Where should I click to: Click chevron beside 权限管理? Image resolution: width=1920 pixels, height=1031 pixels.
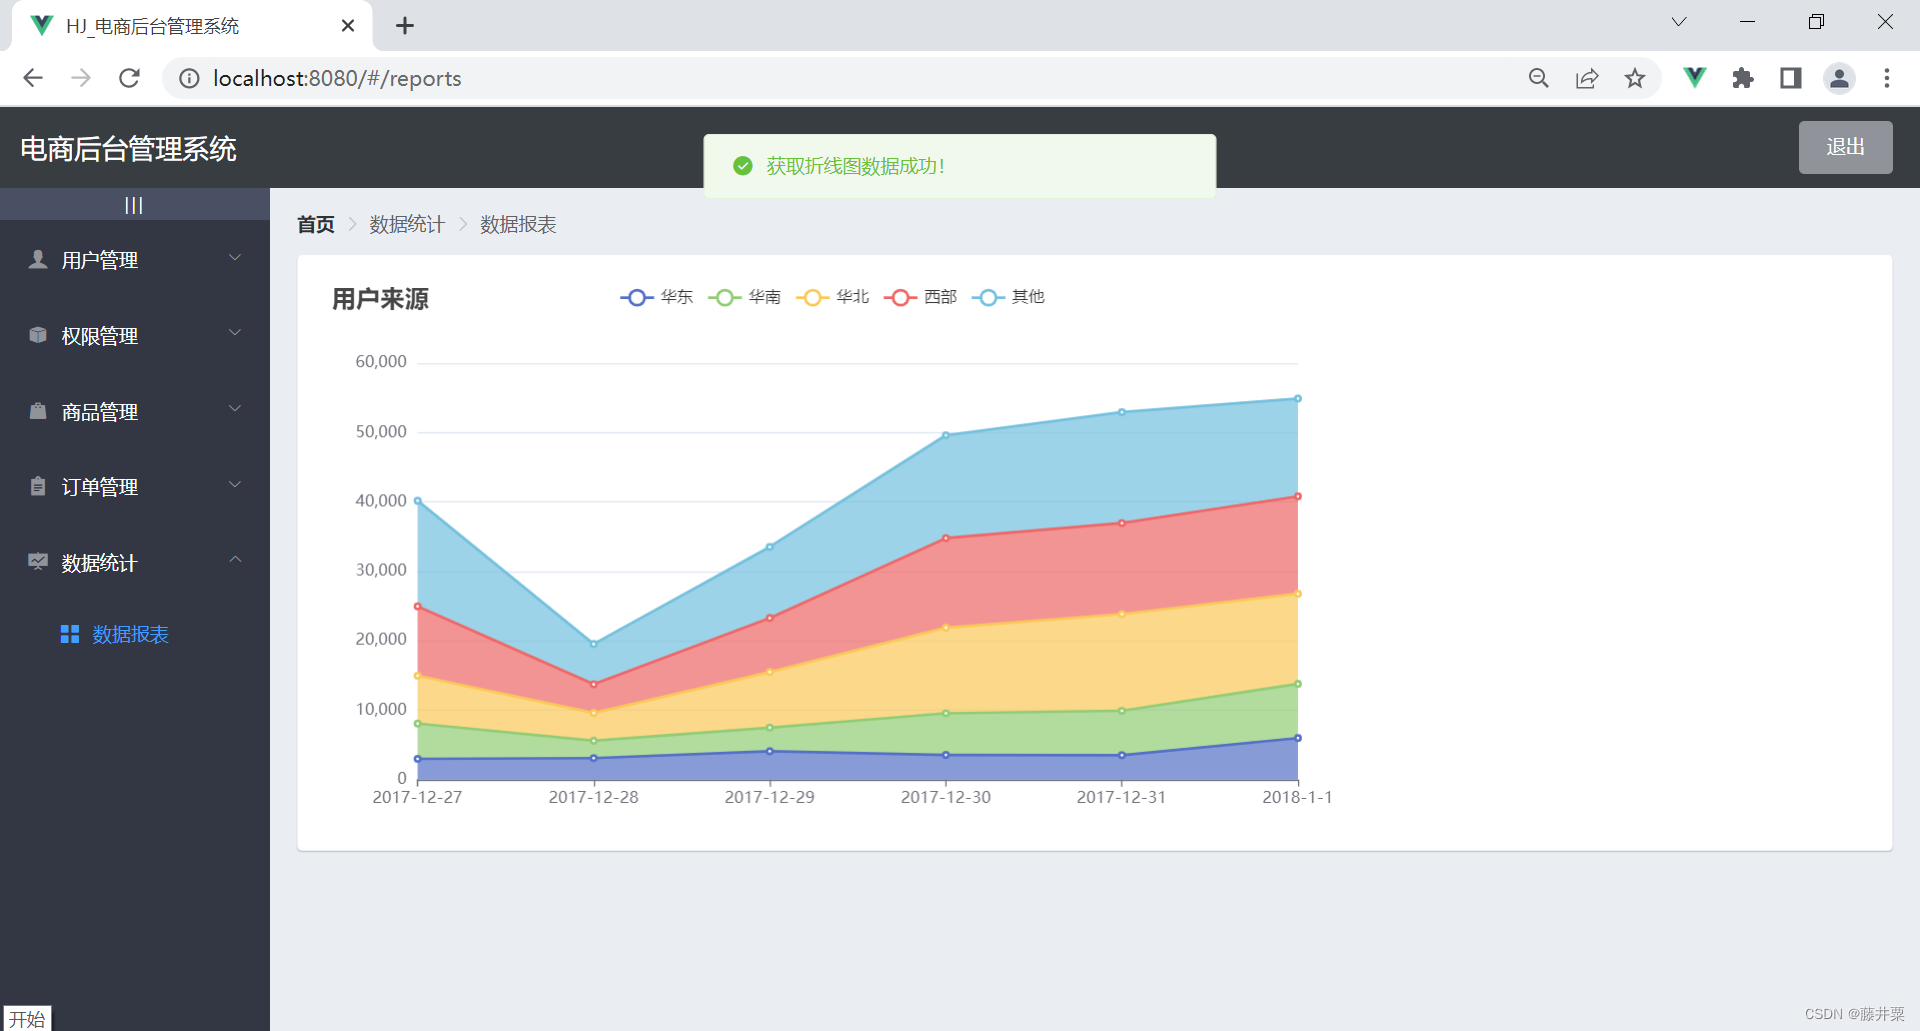coord(235,333)
